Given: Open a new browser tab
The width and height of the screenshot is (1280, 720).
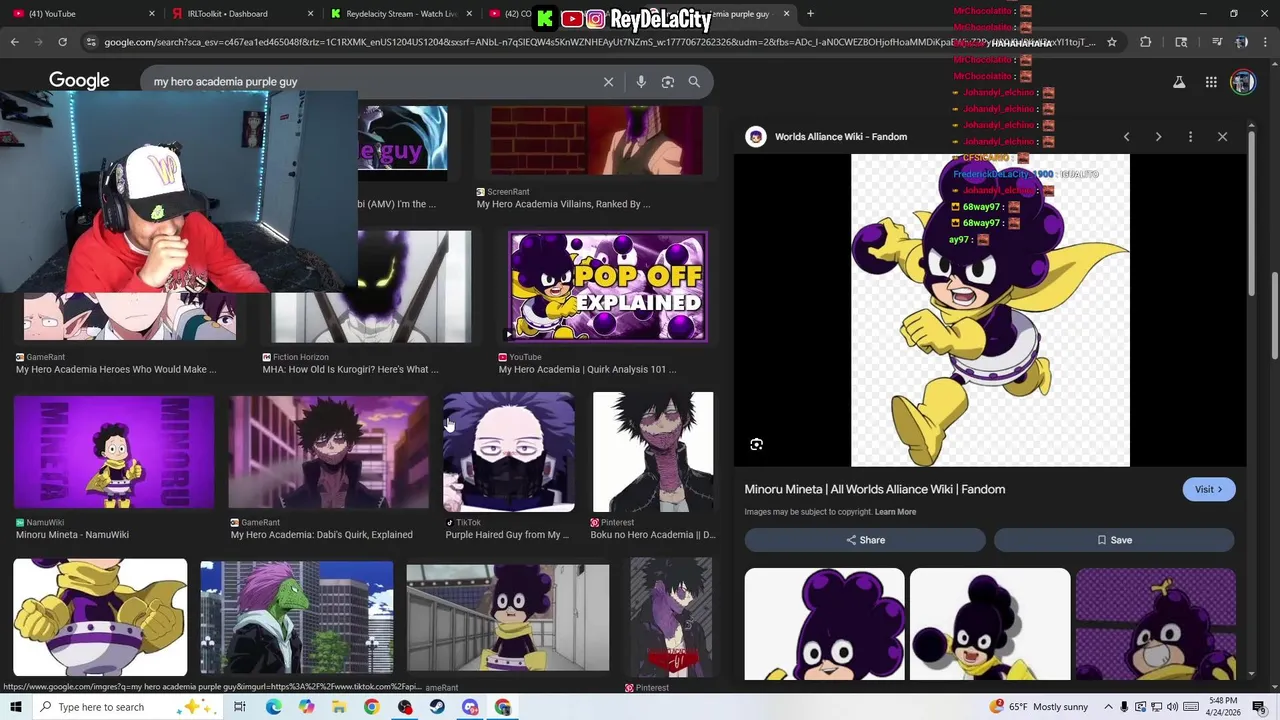Looking at the screenshot, I should tap(810, 14).
